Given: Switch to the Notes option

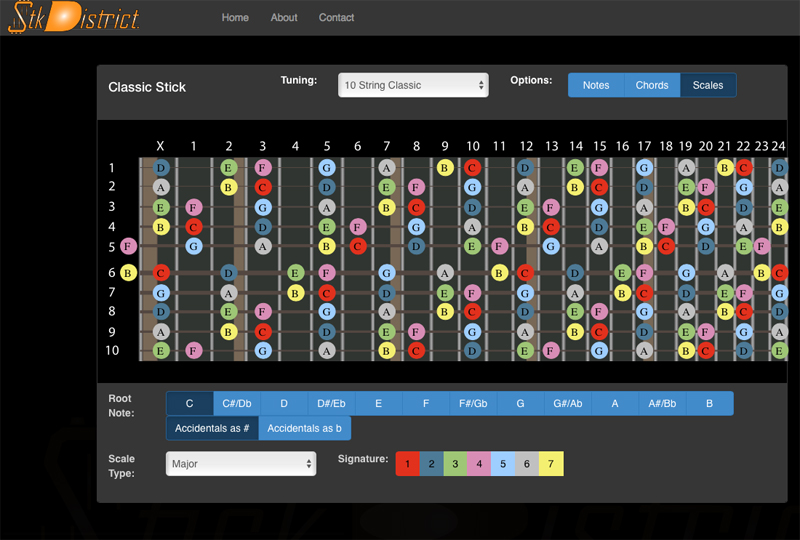Looking at the screenshot, I should (x=596, y=86).
